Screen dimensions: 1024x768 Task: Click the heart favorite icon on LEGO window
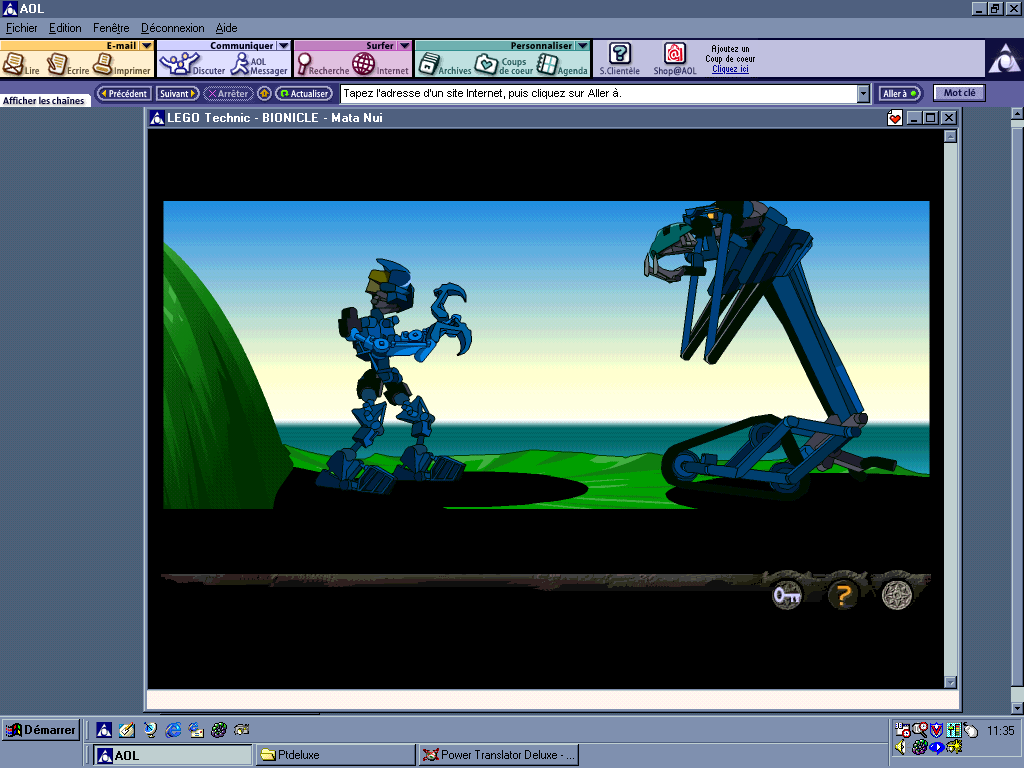click(895, 118)
